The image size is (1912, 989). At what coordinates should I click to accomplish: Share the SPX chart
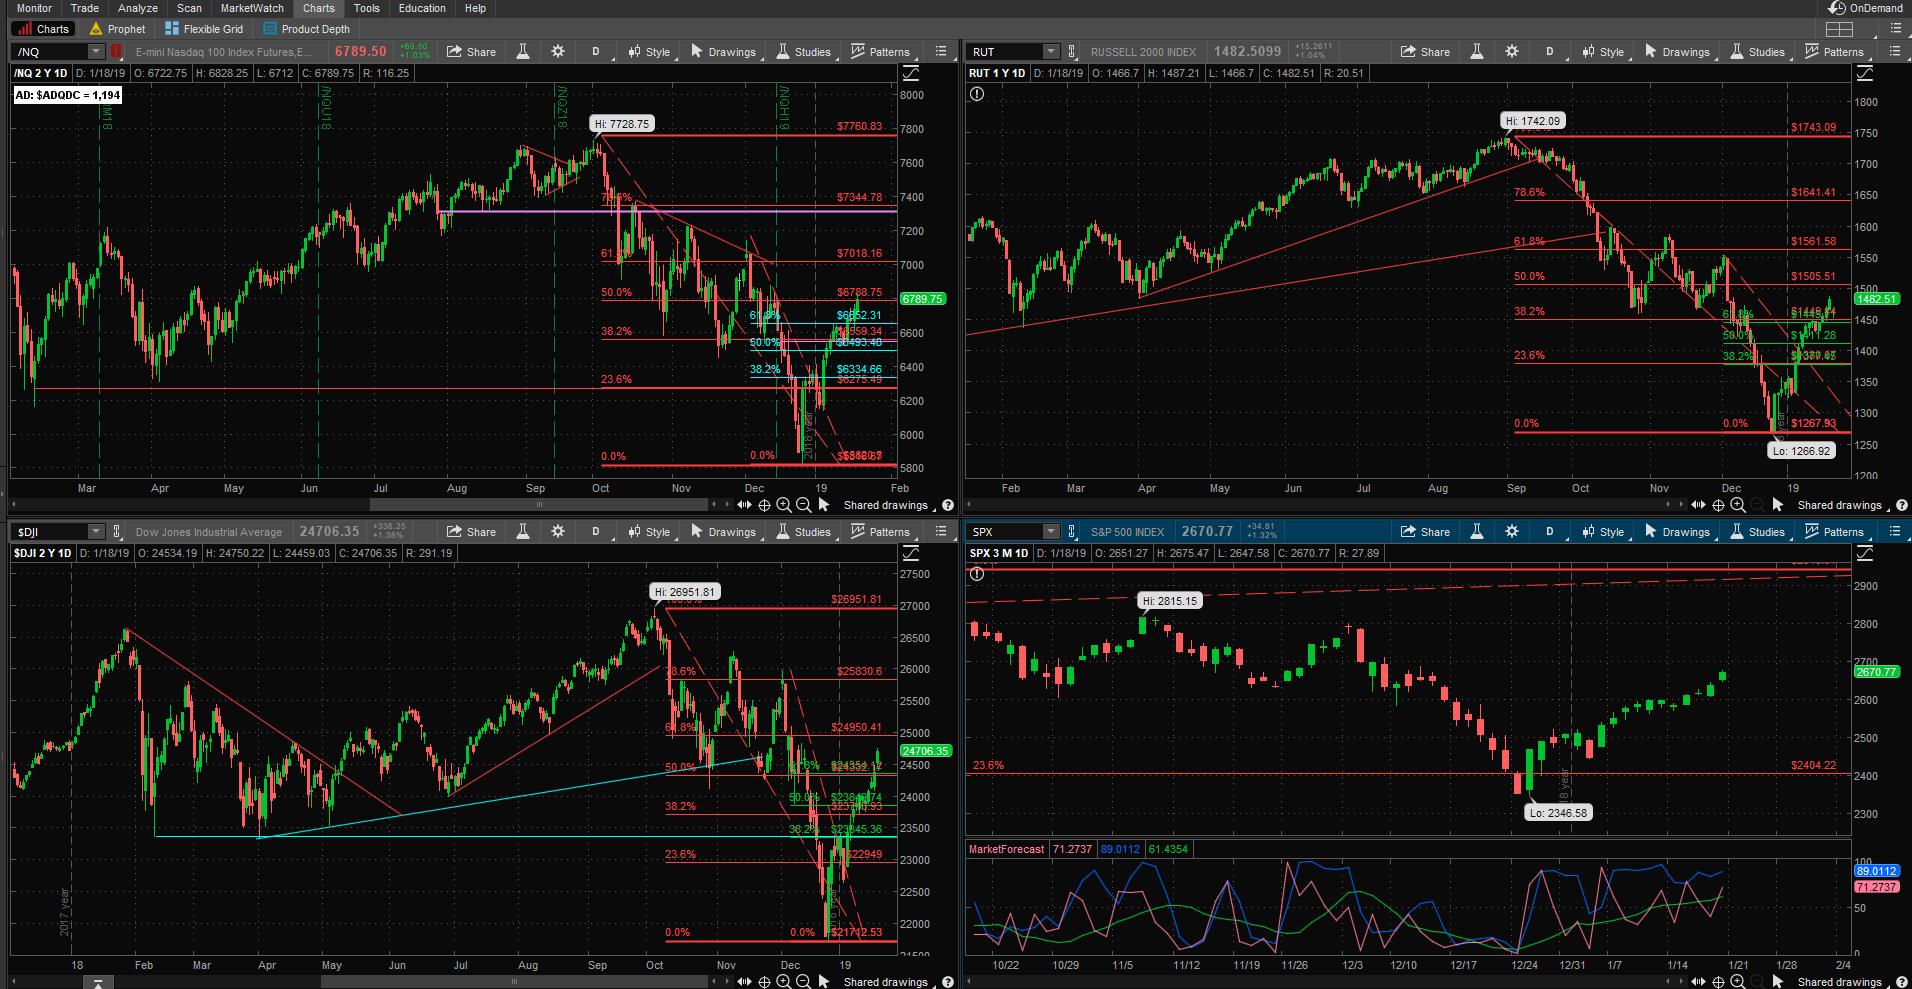tap(1425, 532)
